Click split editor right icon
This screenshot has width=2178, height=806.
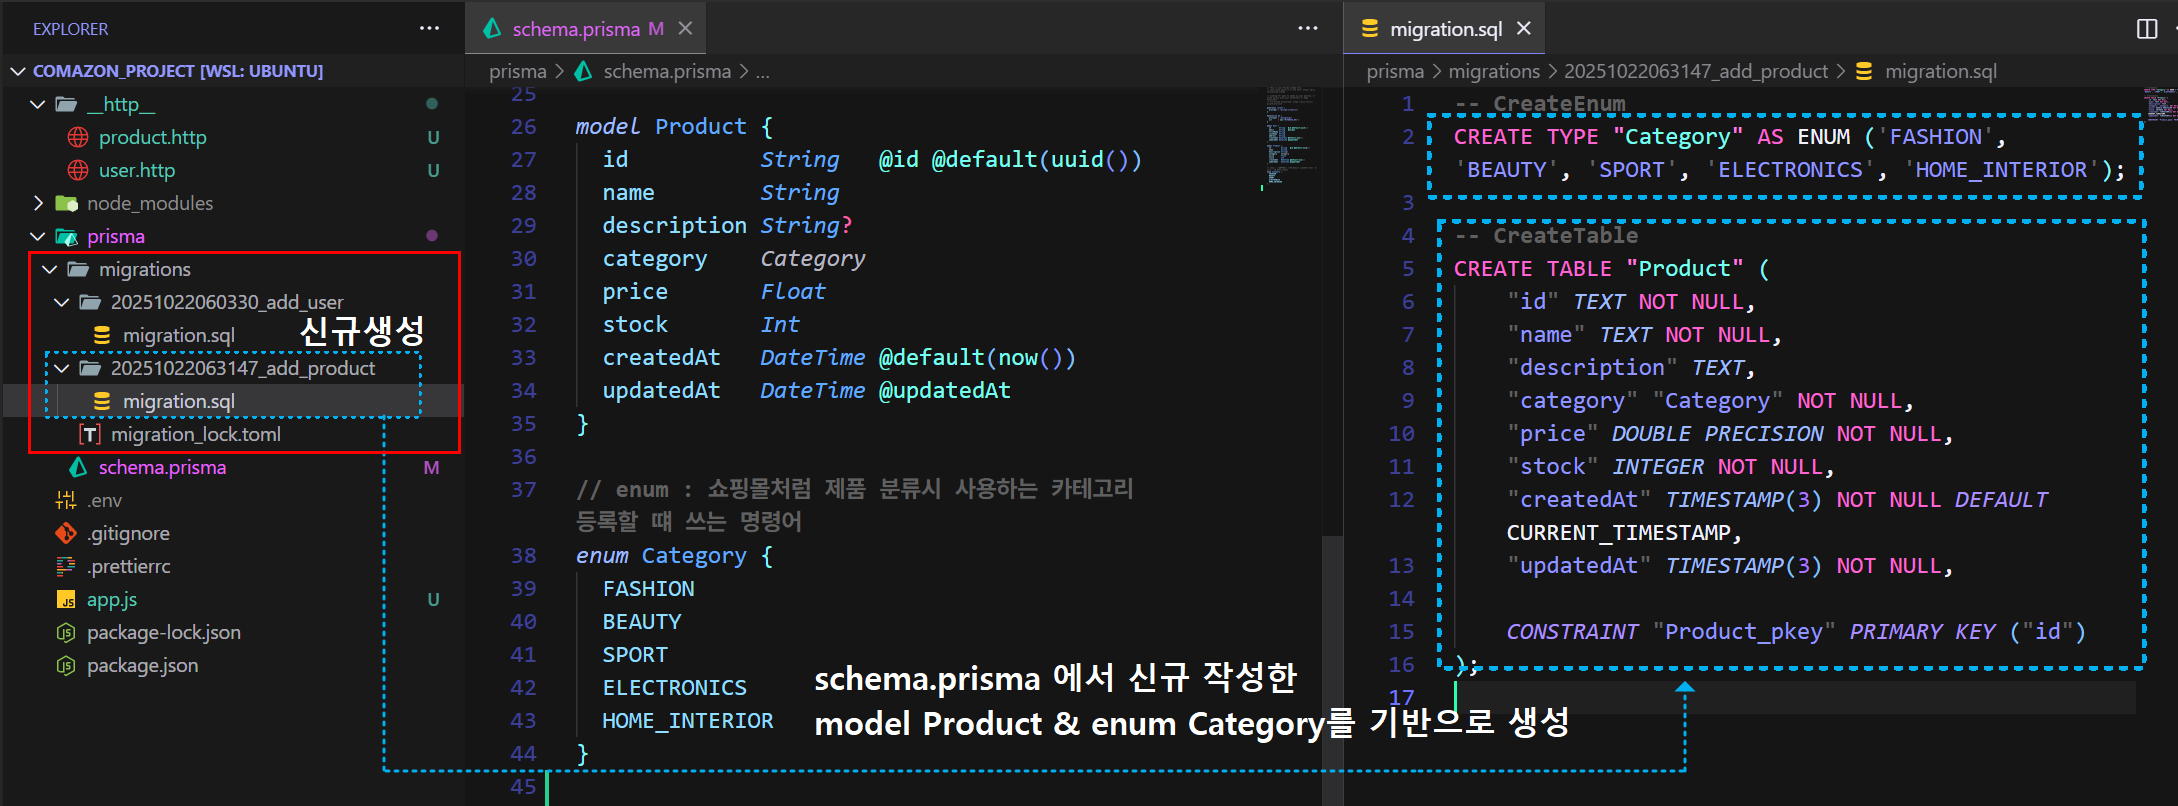coord(2146,28)
